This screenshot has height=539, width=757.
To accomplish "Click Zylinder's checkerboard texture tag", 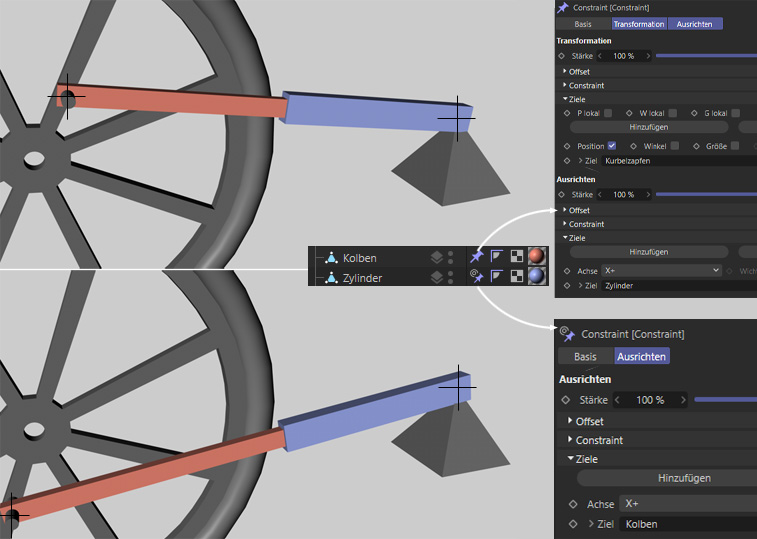I will tap(517, 276).
